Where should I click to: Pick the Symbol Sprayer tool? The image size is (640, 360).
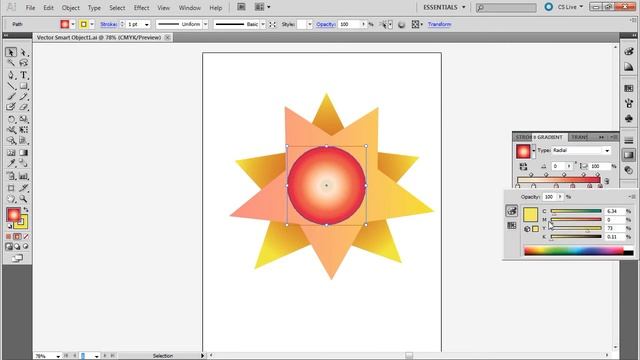[11, 176]
